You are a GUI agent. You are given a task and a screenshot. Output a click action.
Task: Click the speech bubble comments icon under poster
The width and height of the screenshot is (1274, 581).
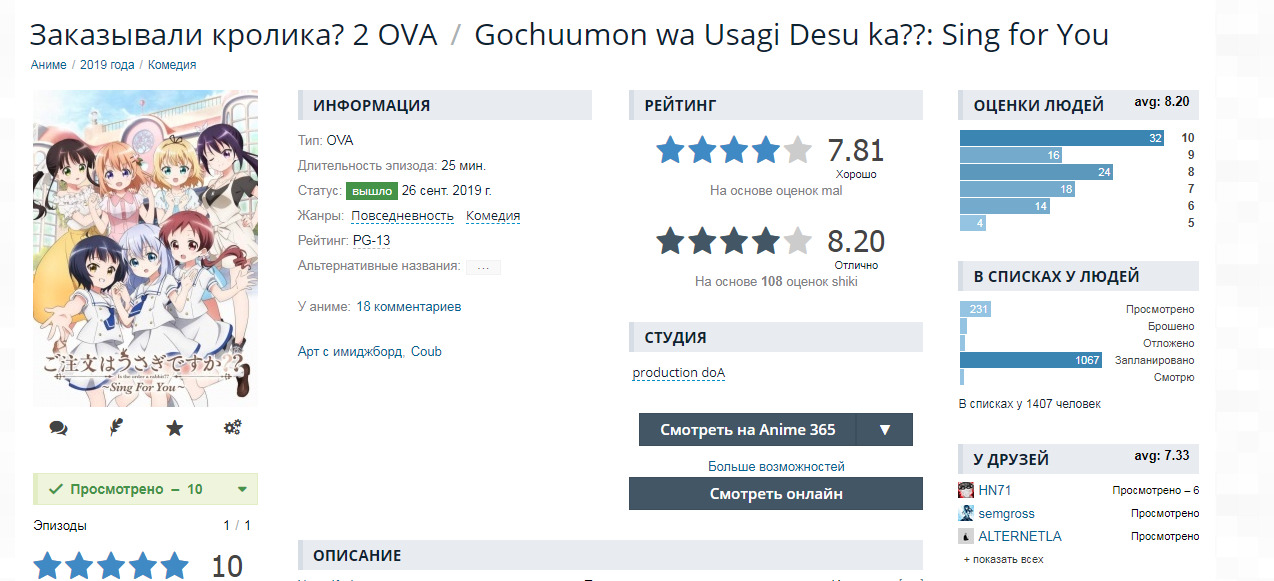point(58,428)
